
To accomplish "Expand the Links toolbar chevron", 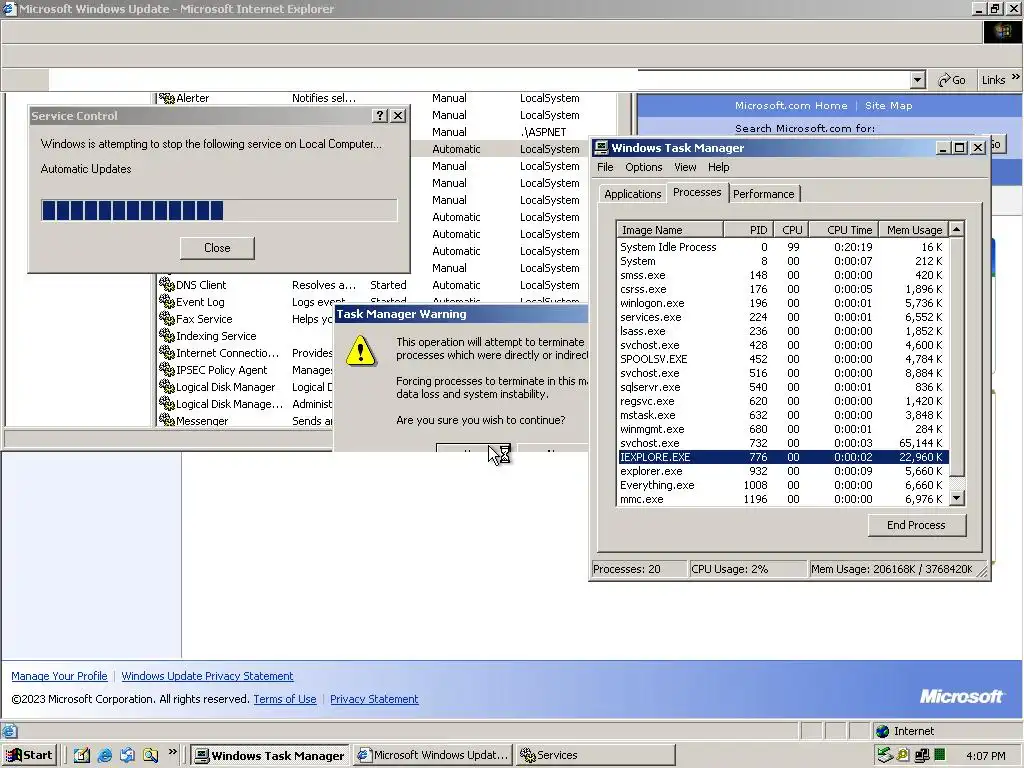I will (1016, 77).
